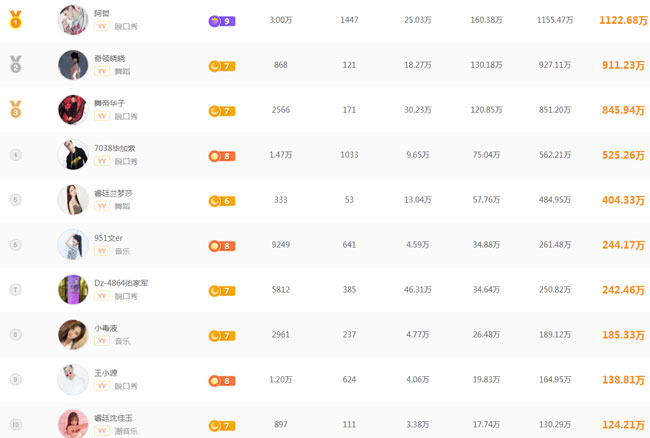Click the total value 525.26万

pyautogui.click(x=623, y=155)
